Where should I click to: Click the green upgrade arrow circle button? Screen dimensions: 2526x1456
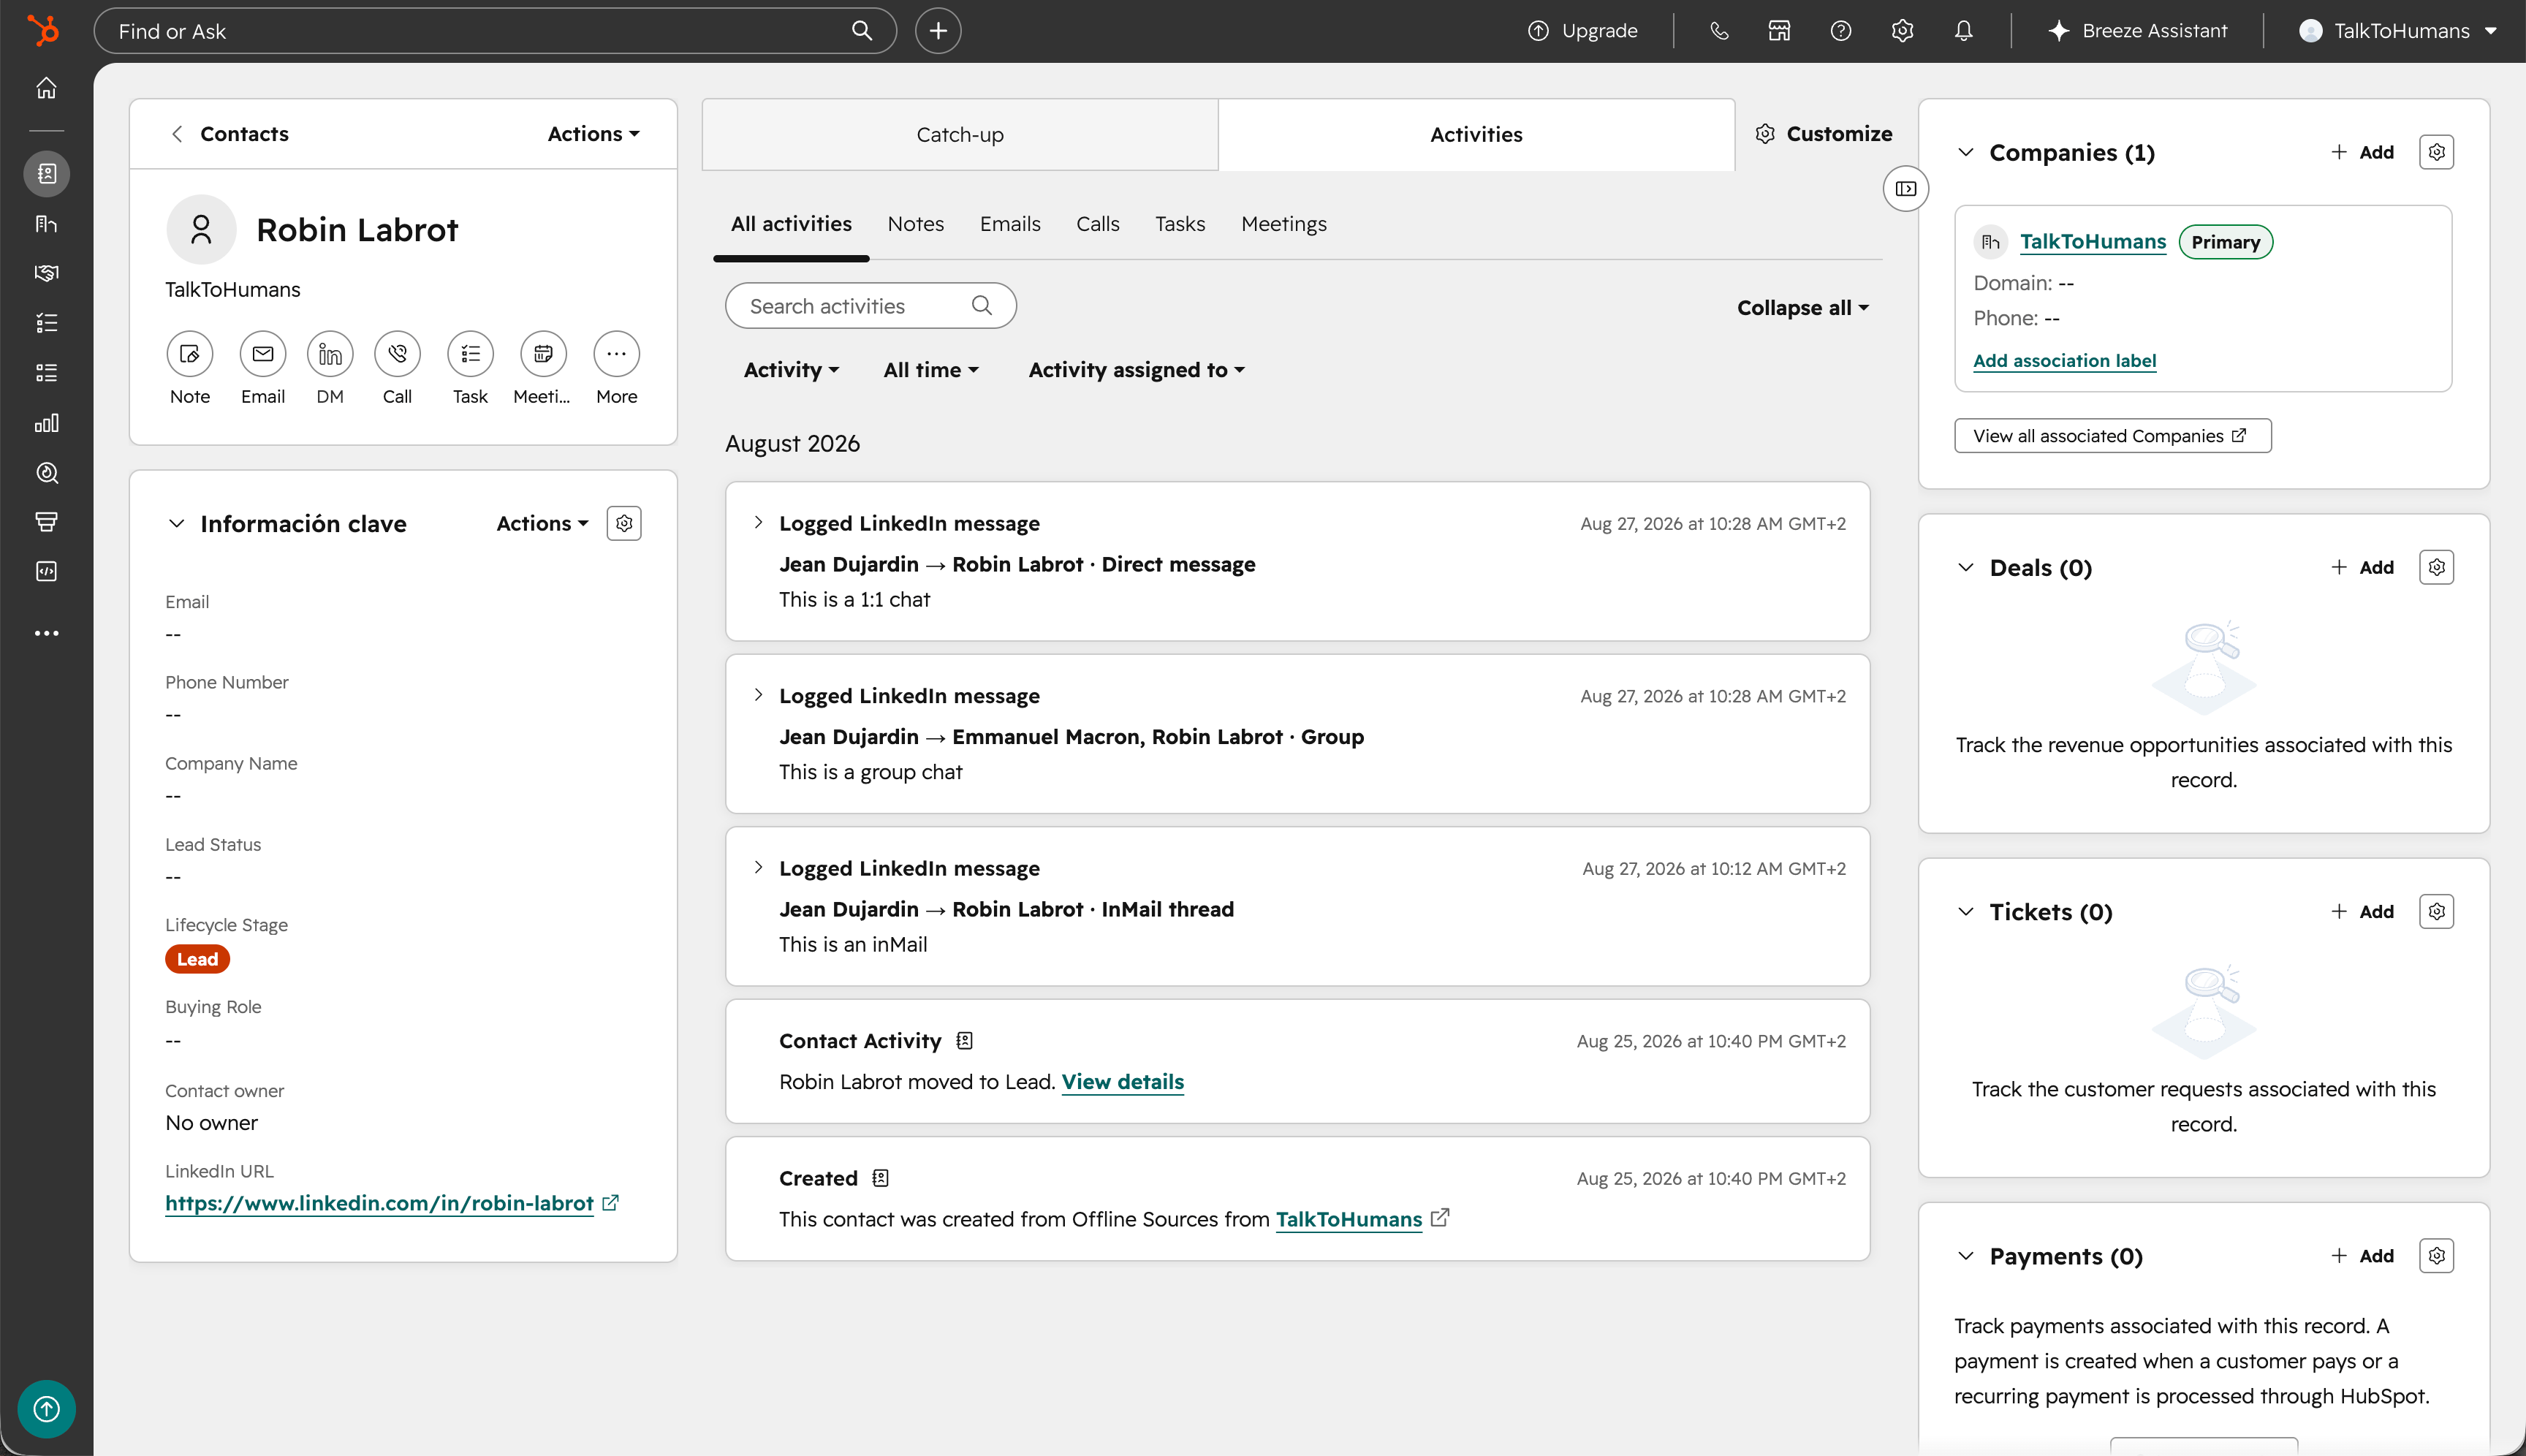click(x=46, y=1409)
